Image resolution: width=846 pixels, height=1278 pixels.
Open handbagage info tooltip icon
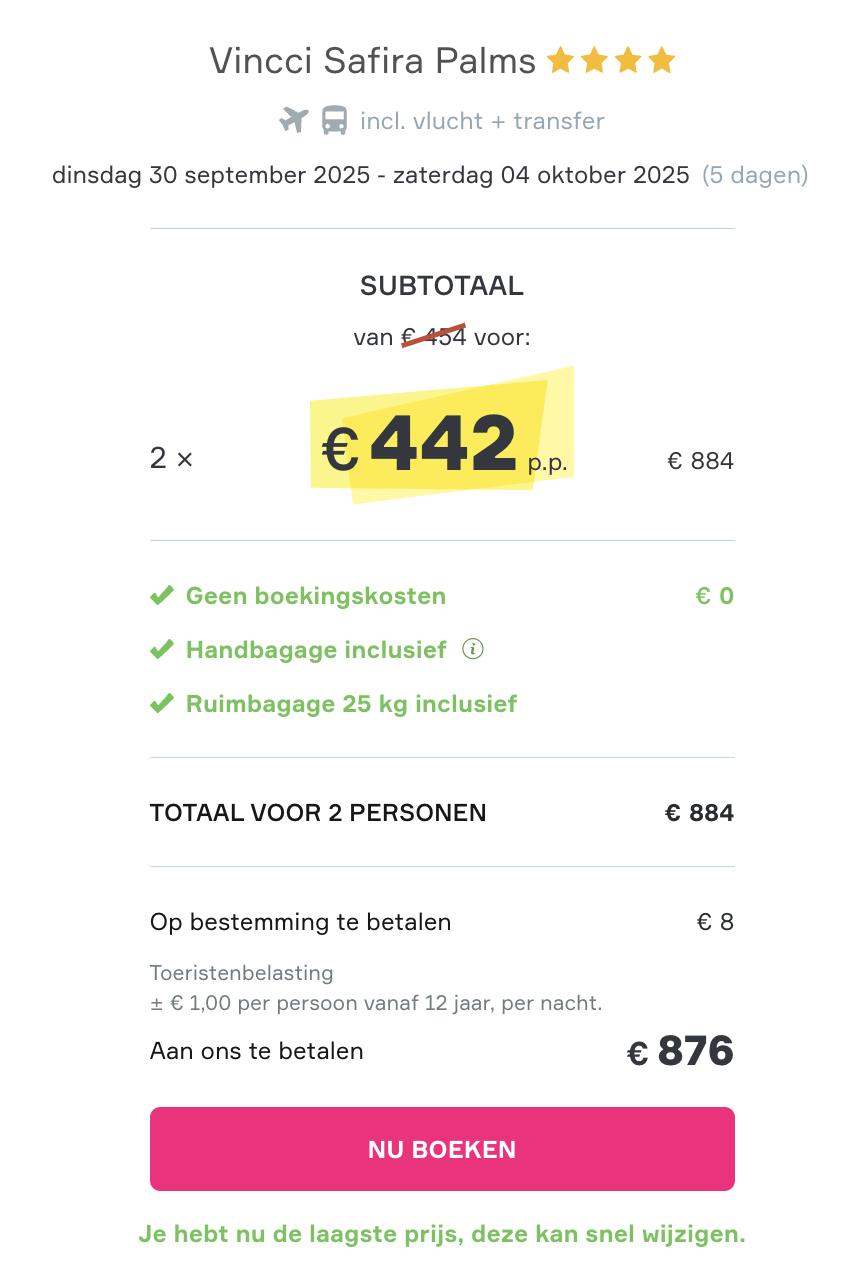pyautogui.click(x=473, y=649)
